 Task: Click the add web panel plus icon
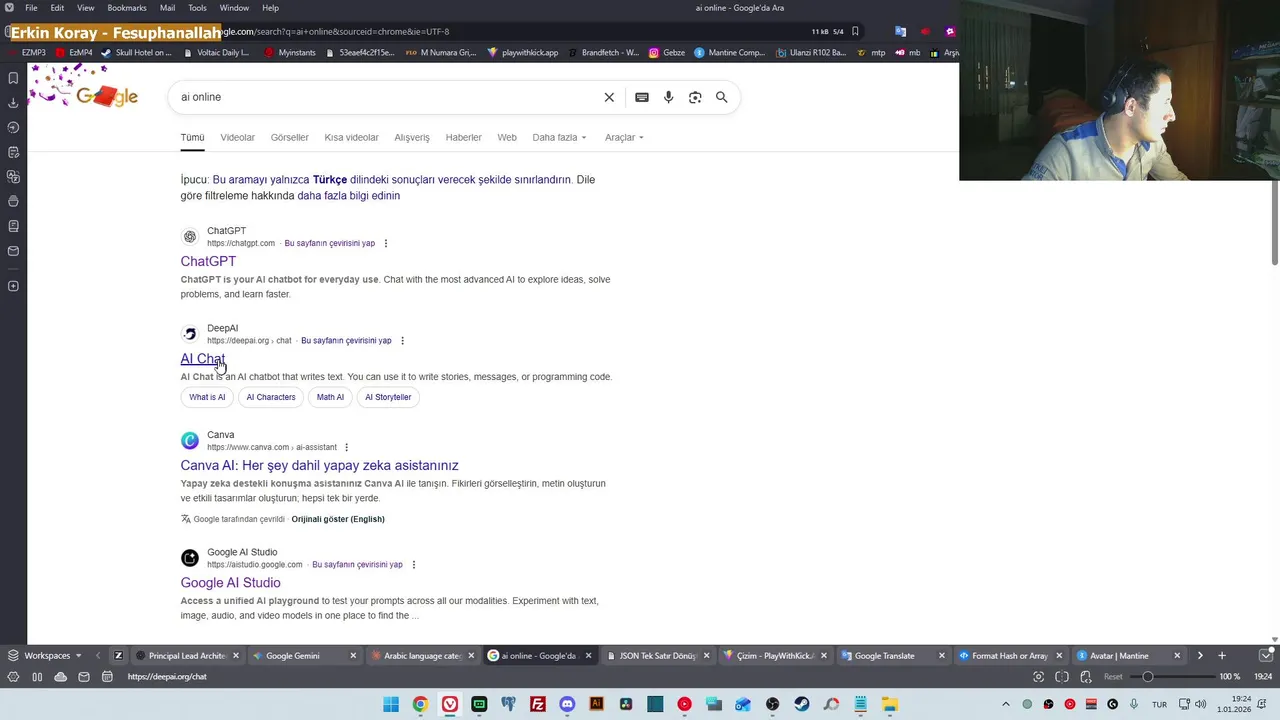[x=13, y=286]
